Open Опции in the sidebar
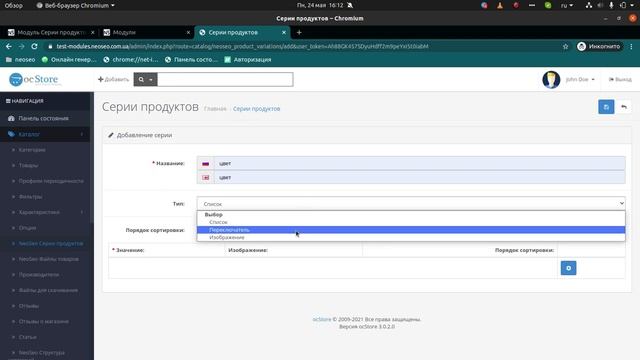This screenshot has width=640, height=360. tap(27, 228)
